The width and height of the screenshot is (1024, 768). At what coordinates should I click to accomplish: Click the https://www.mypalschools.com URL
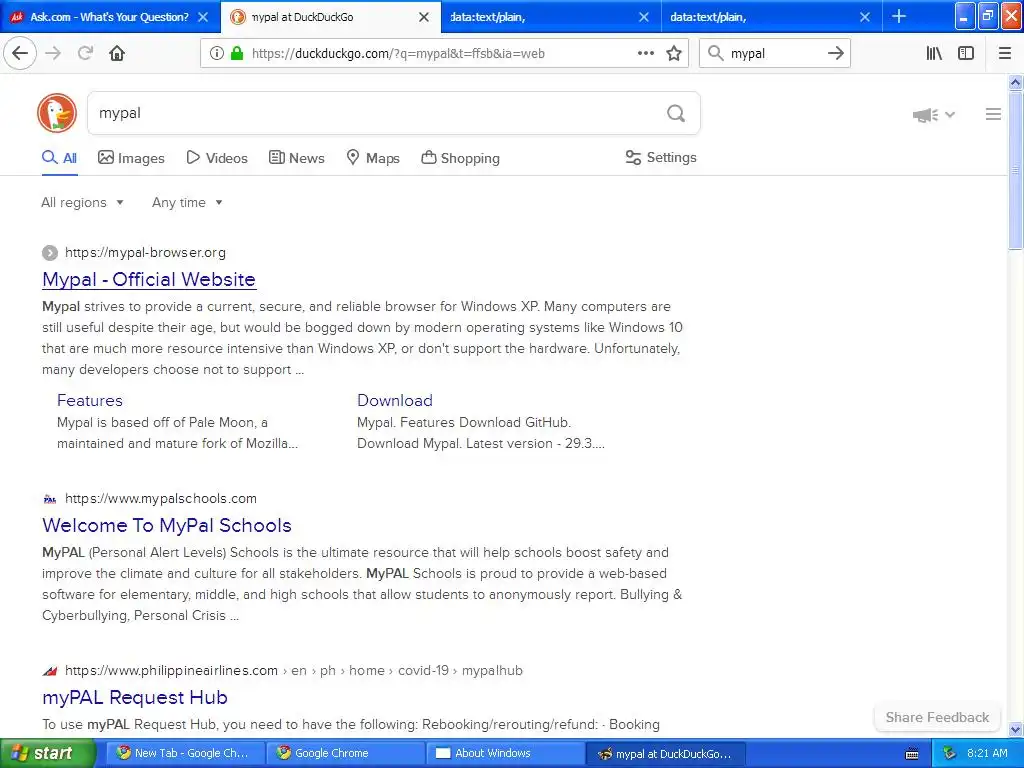coord(161,499)
